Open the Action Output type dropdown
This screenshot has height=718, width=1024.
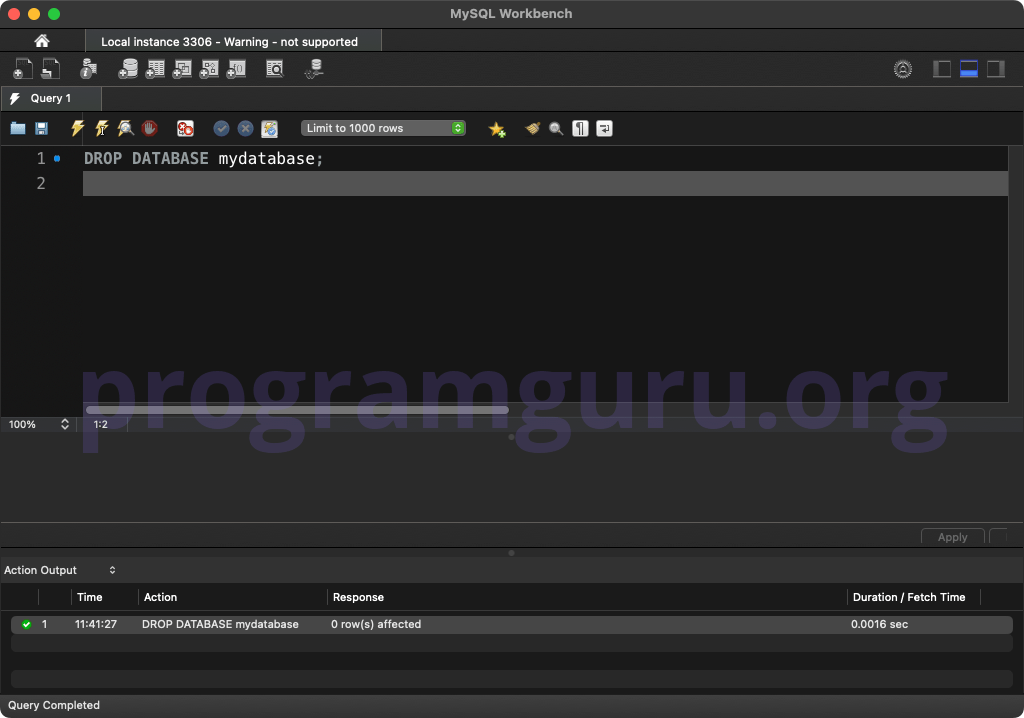[x=60, y=570]
